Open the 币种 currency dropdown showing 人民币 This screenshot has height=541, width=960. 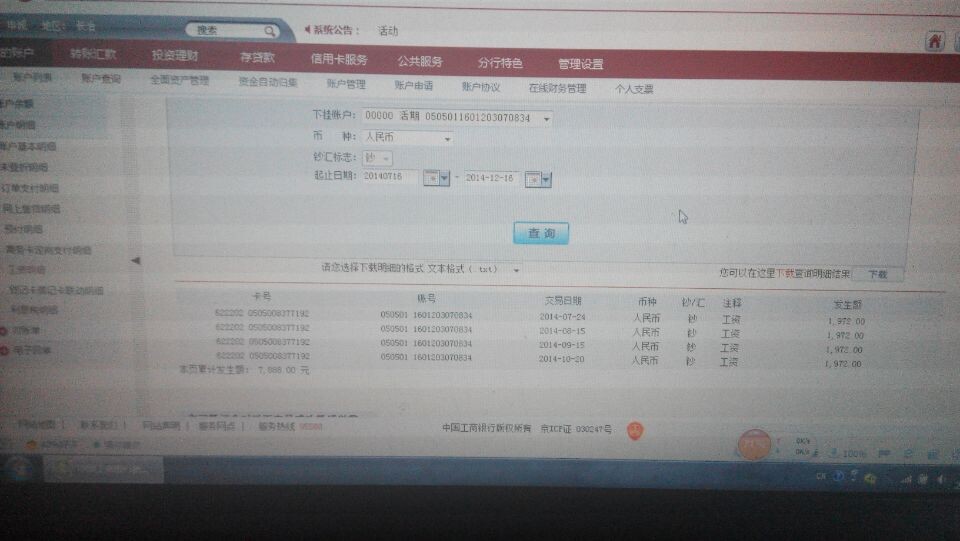tap(448, 139)
